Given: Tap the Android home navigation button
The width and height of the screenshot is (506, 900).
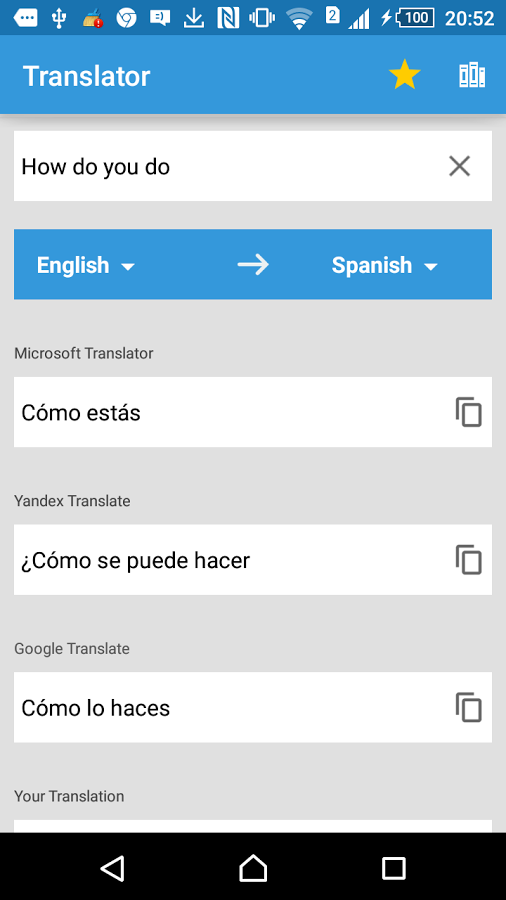Looking at the screenshot, I should (x=253, y=868).
